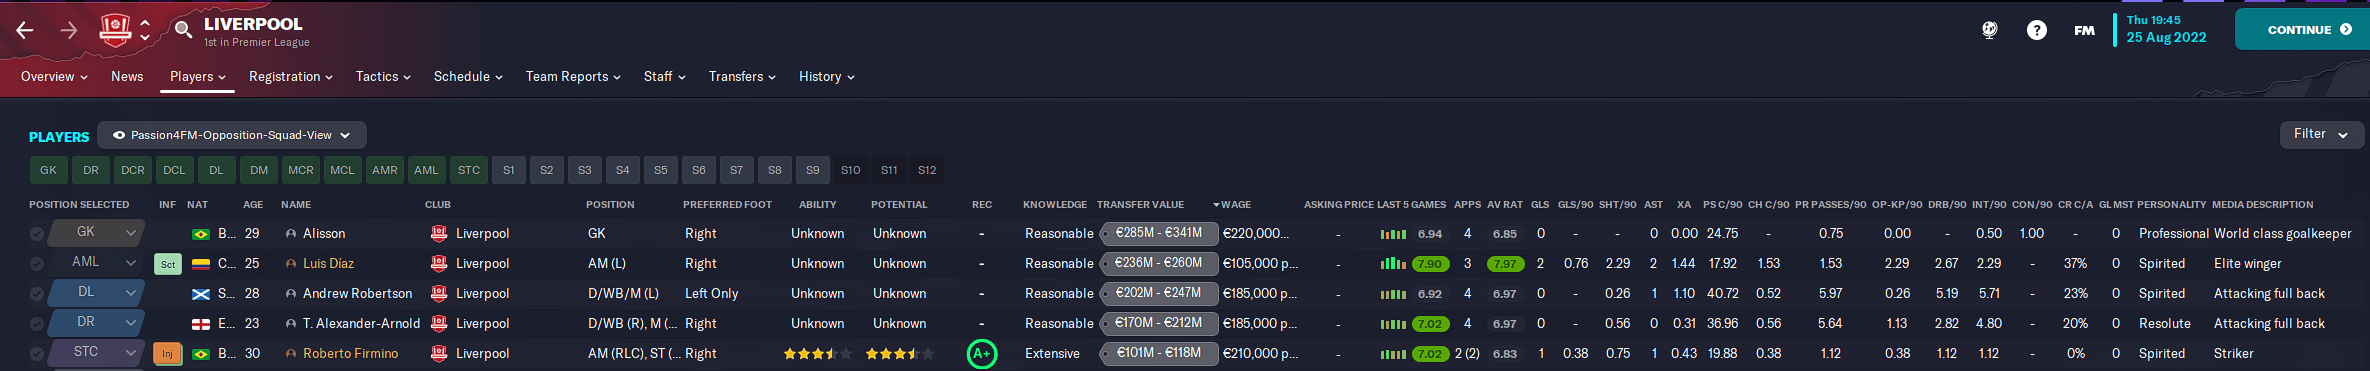This screenshot has height=371, width=2370.
Task: Go back using the left arrow
Action: (25, 30)
